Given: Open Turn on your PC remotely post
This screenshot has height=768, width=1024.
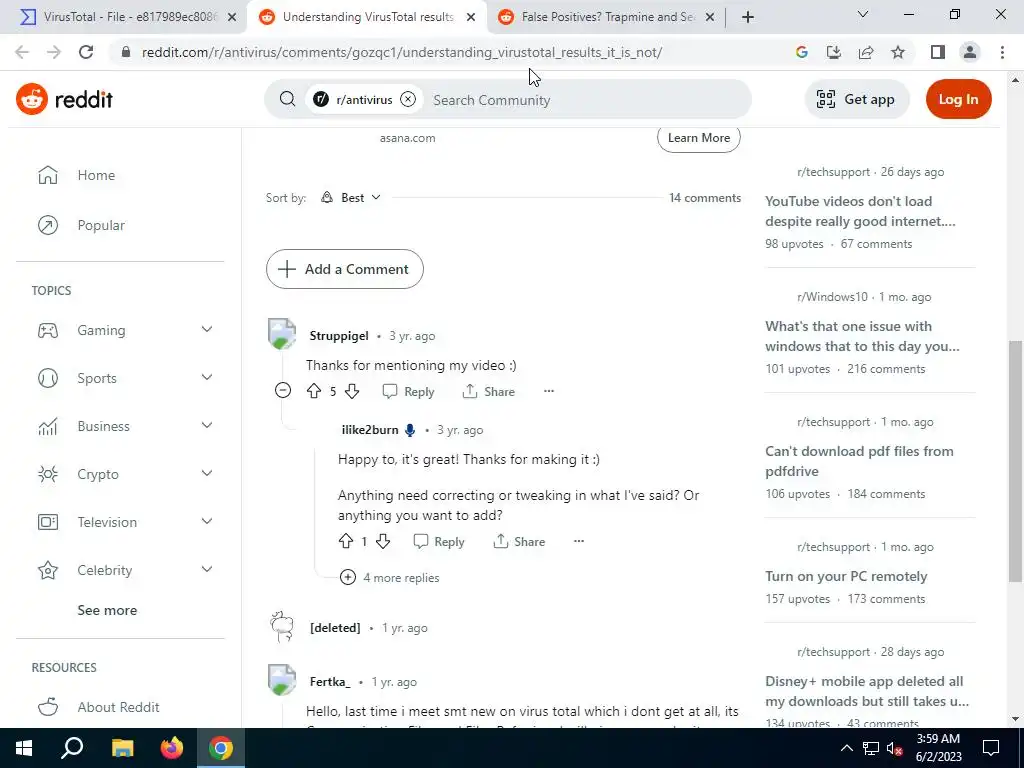Looking at the screenshot, I should [x=846, y=576].
